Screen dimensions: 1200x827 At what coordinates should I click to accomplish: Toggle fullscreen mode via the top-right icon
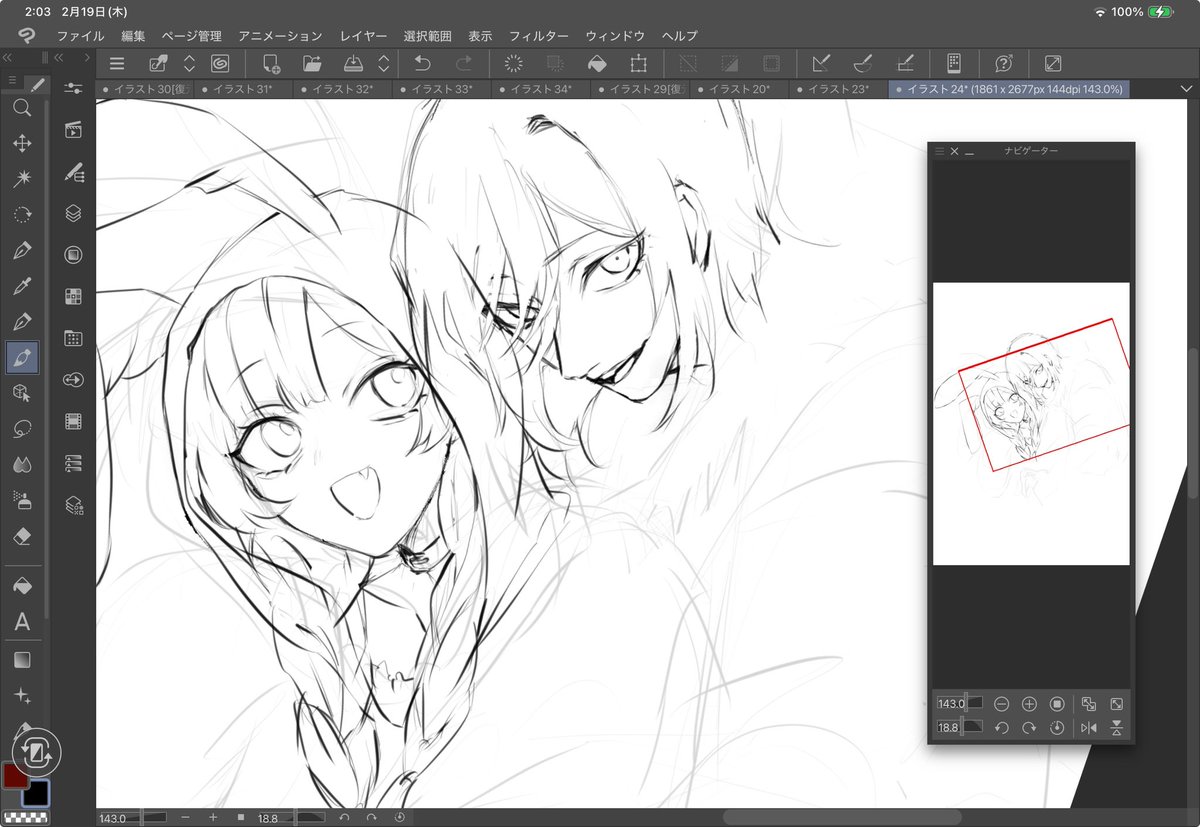1051,63
